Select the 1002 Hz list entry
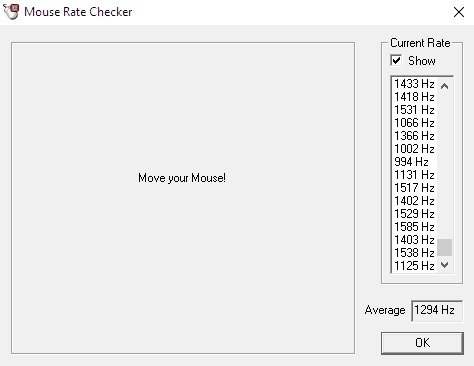The width and height of the screenshot is (474, 366). coord(415,149)
